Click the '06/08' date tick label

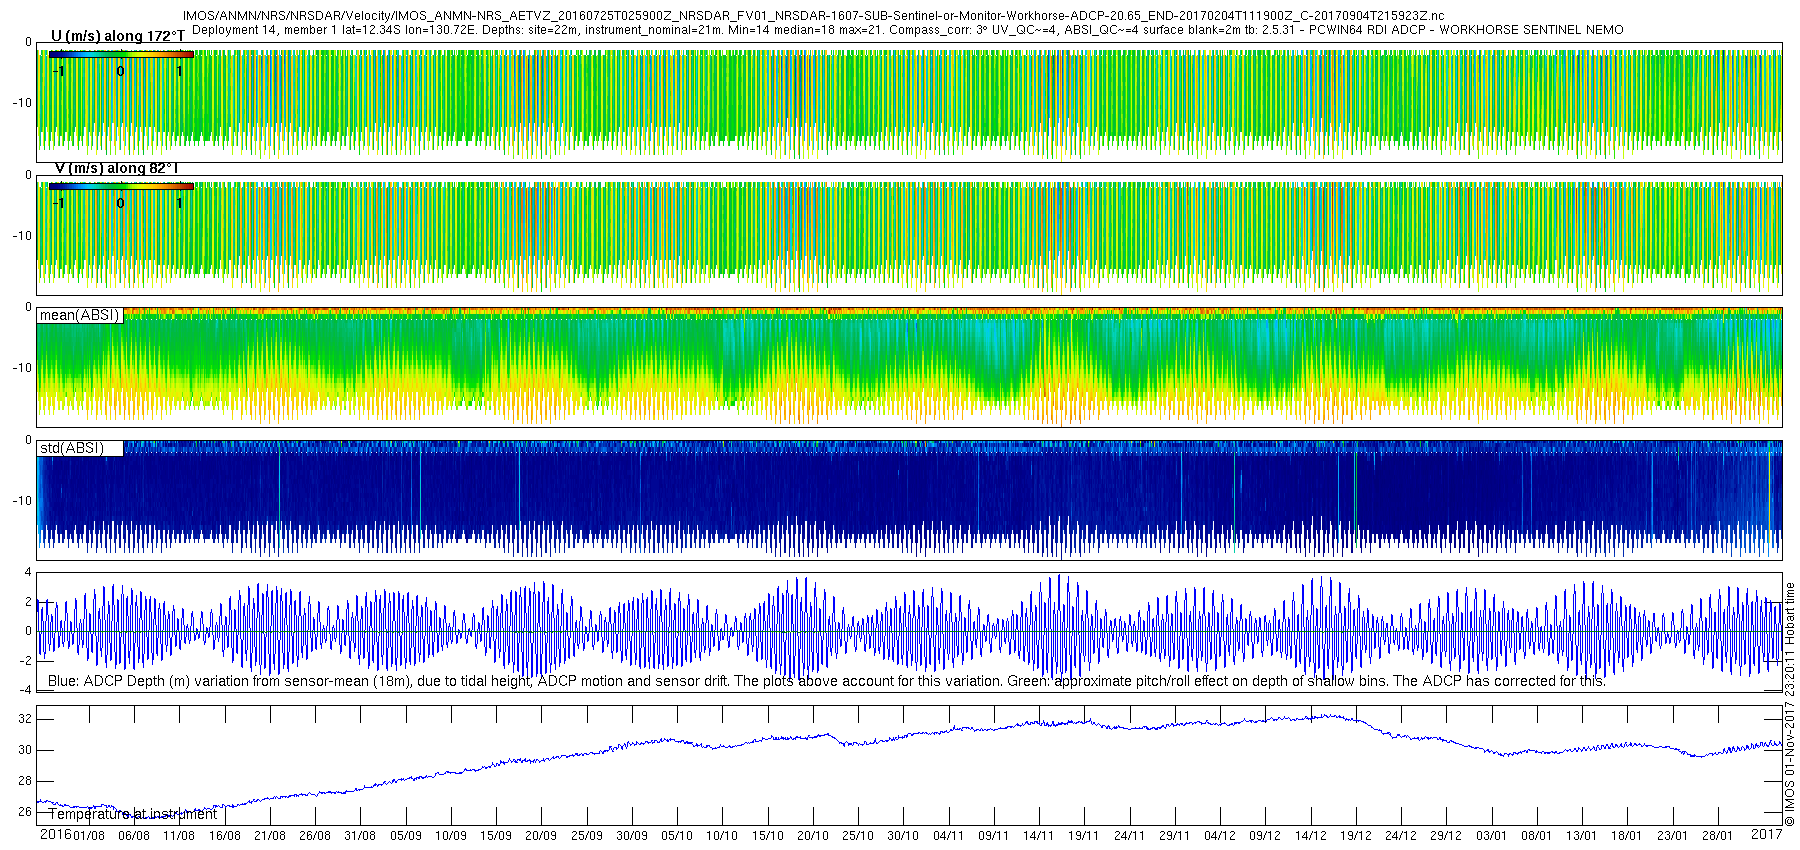pos(134,836)
